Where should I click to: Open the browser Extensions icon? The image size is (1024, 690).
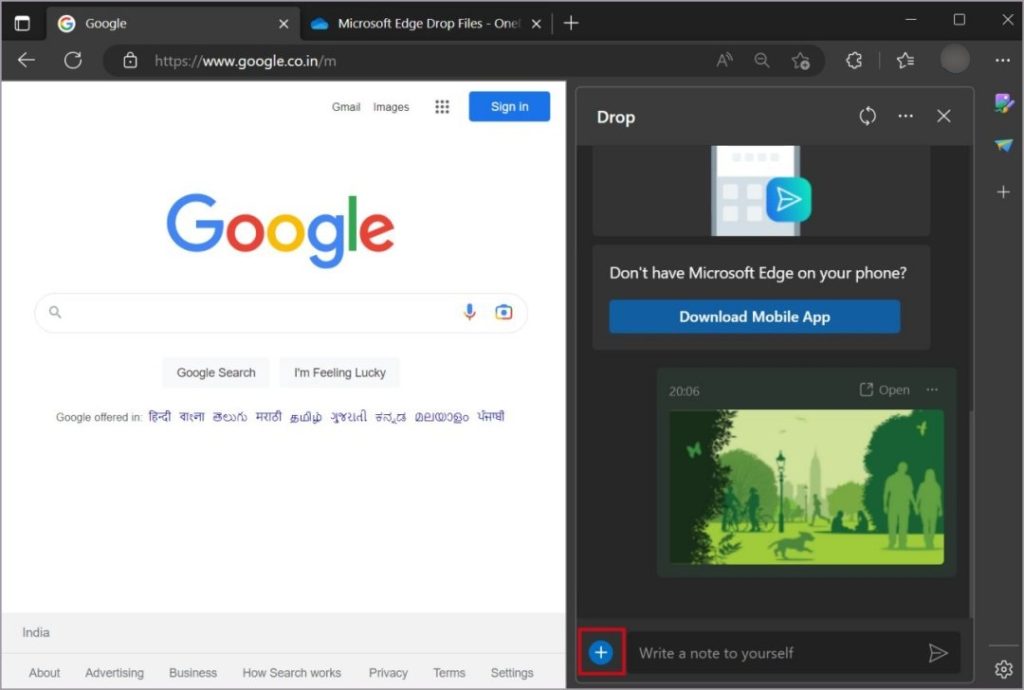[x=853, y=60]
